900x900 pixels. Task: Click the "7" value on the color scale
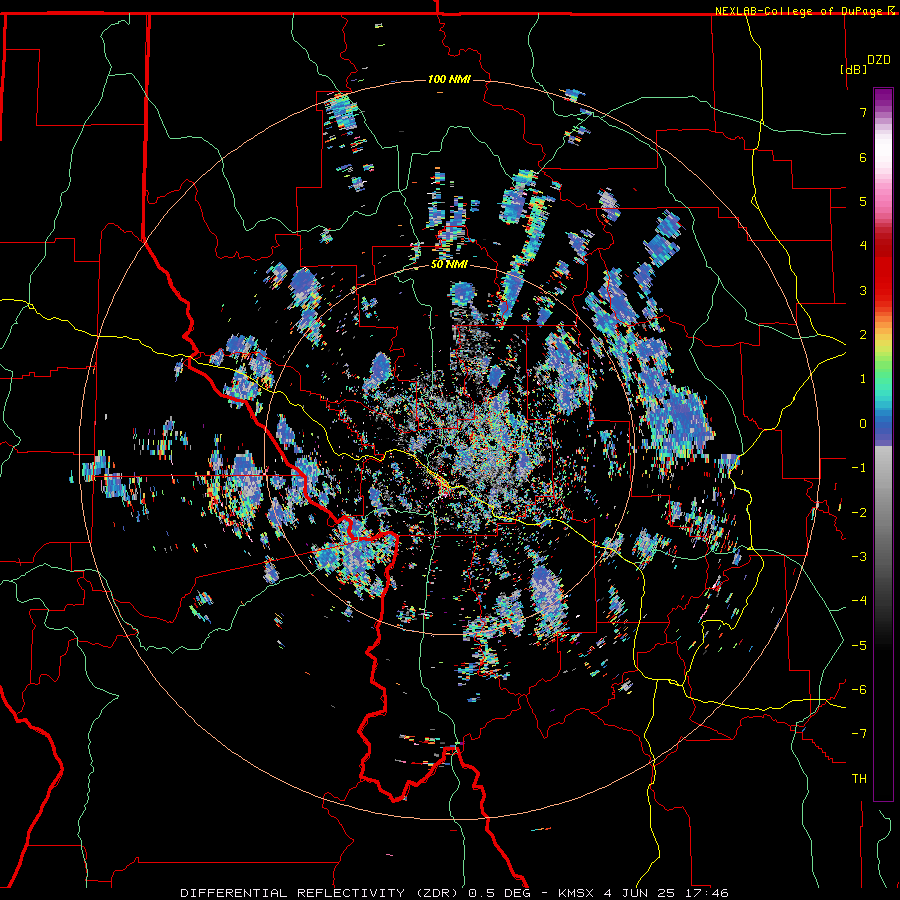863,112
